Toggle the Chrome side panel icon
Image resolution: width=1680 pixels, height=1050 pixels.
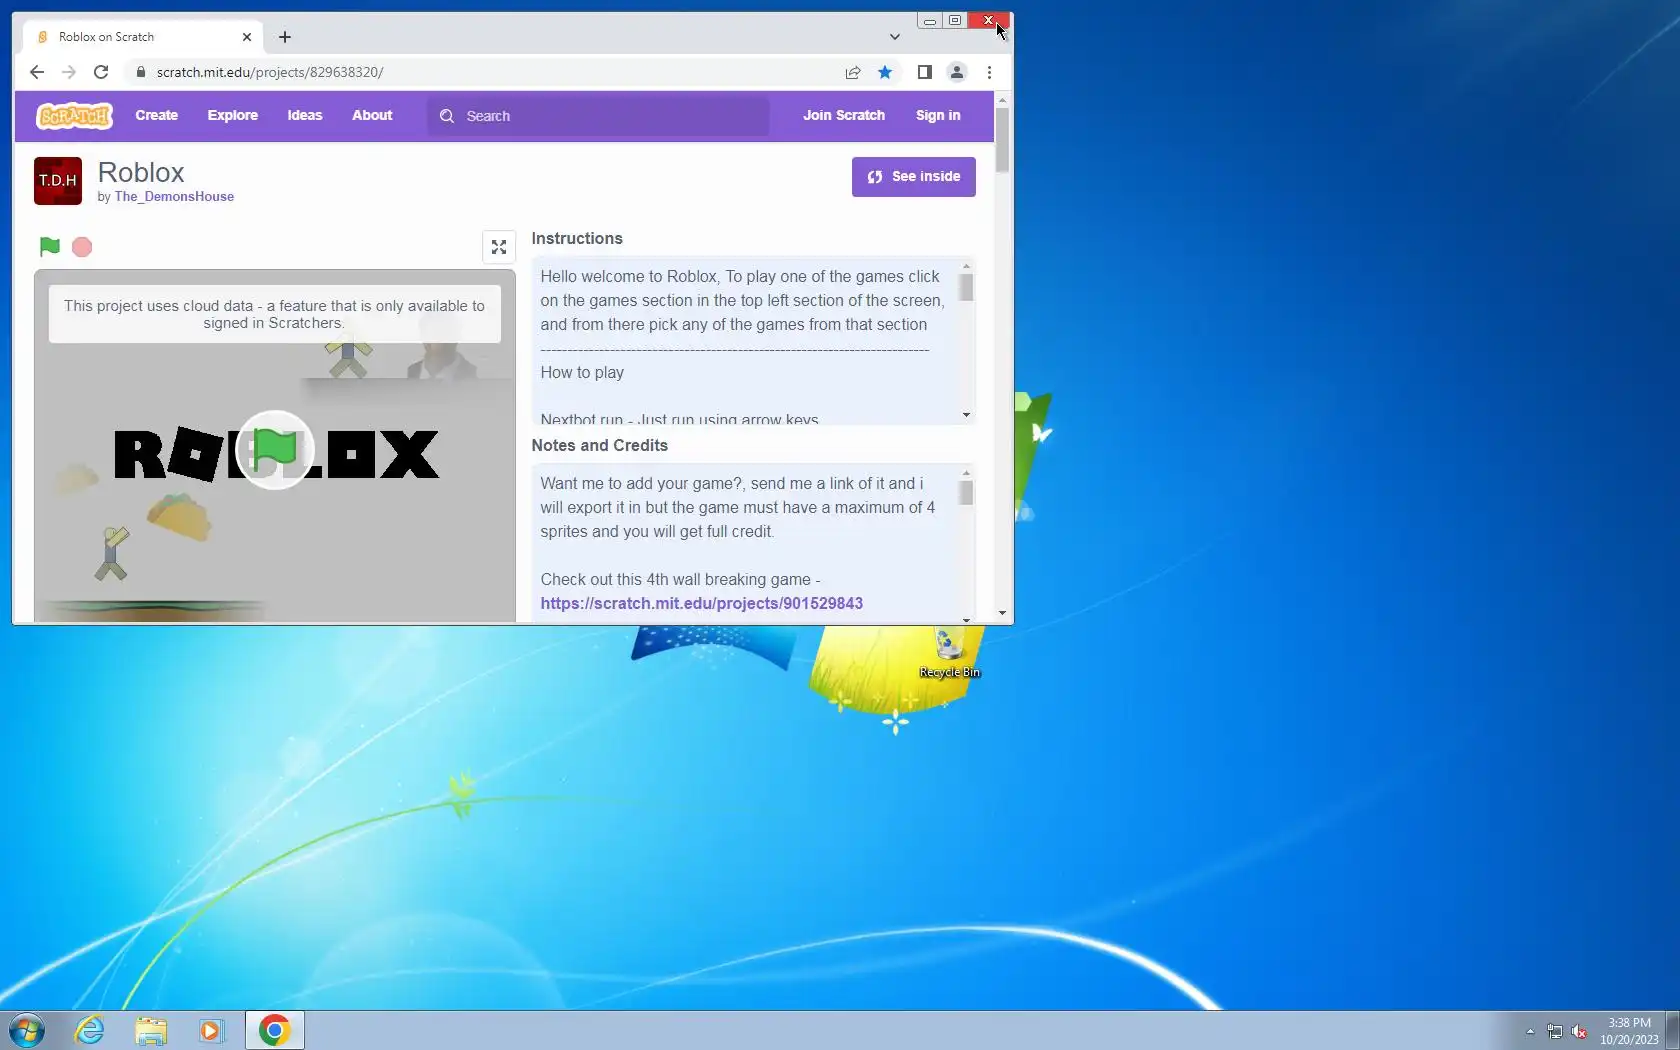(925, 72)
